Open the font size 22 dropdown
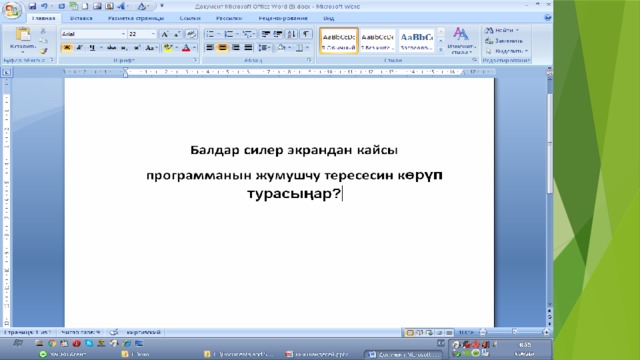This screenshot has width=640, height=360. point(142,34)
